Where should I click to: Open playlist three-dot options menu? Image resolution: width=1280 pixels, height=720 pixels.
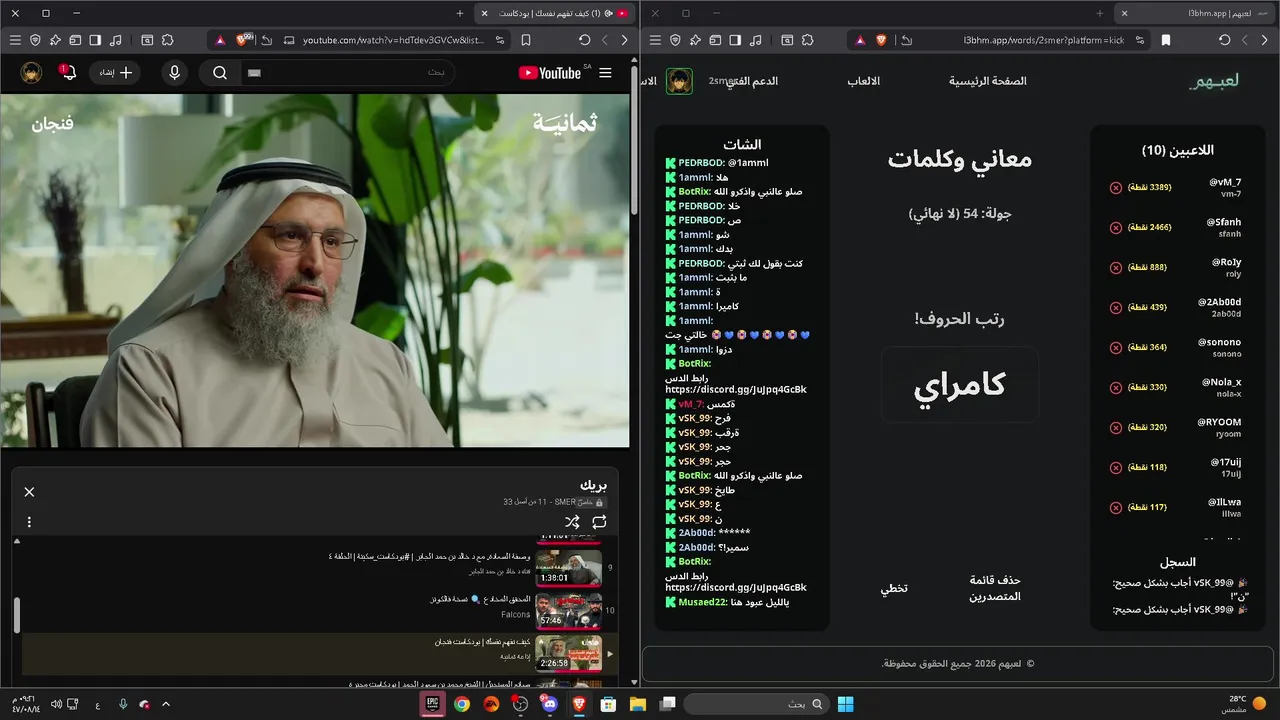29,522
